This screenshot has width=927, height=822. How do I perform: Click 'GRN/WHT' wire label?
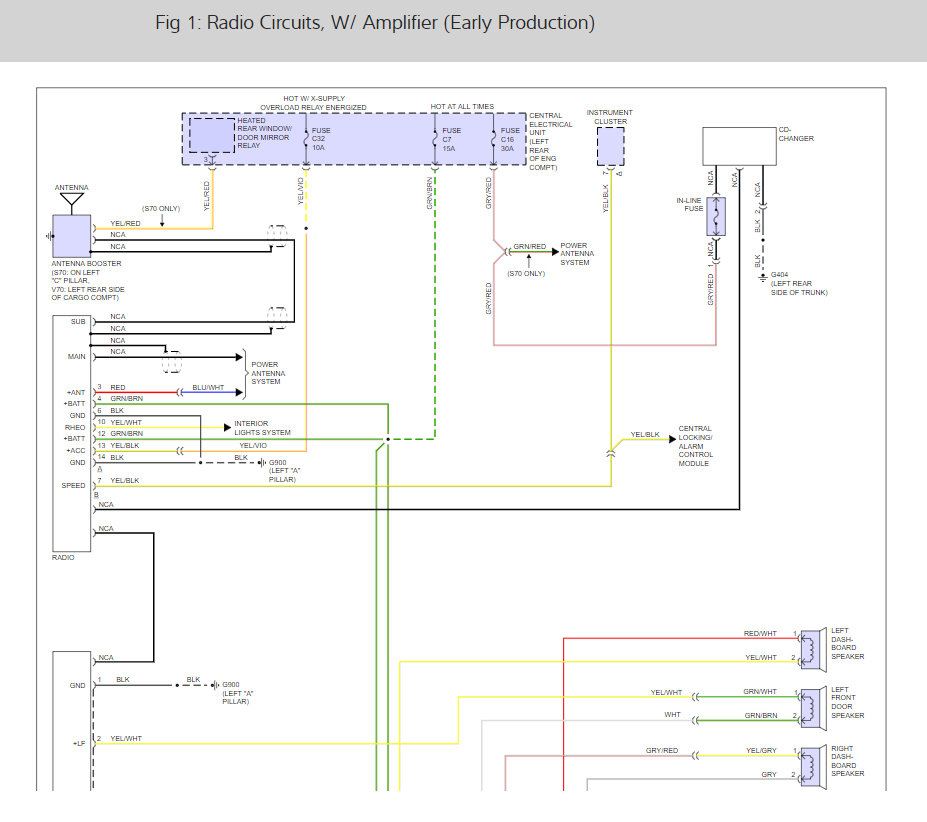coord(760,691)
